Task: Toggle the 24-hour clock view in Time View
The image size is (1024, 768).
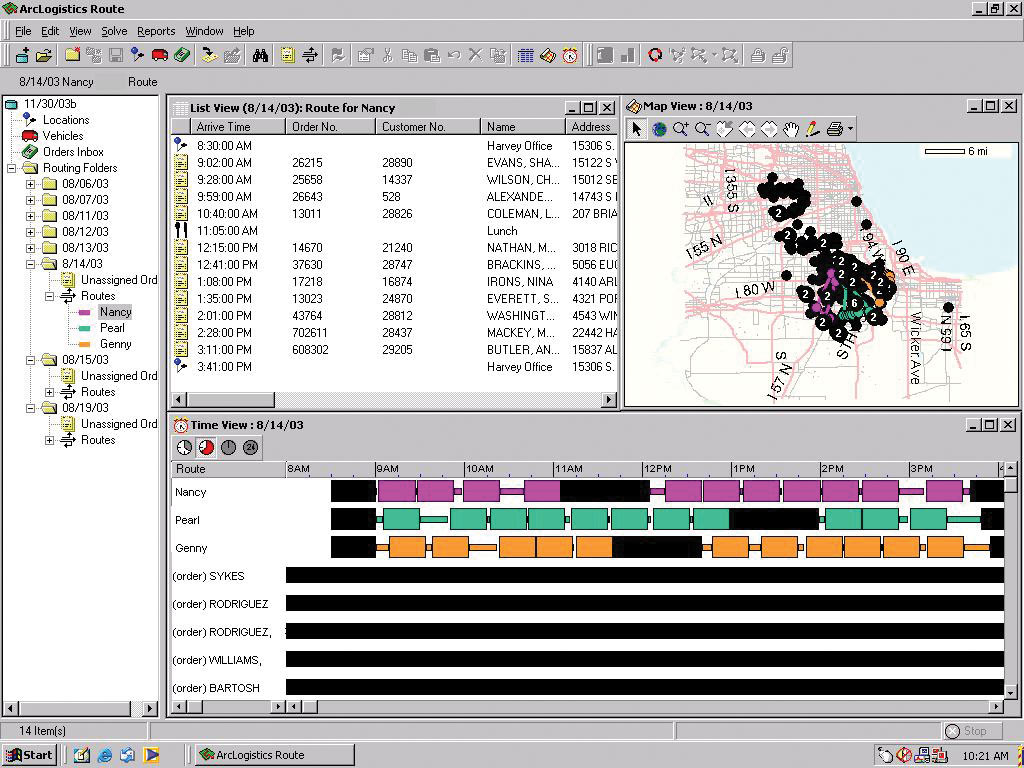Action: (x=250, y=447)
